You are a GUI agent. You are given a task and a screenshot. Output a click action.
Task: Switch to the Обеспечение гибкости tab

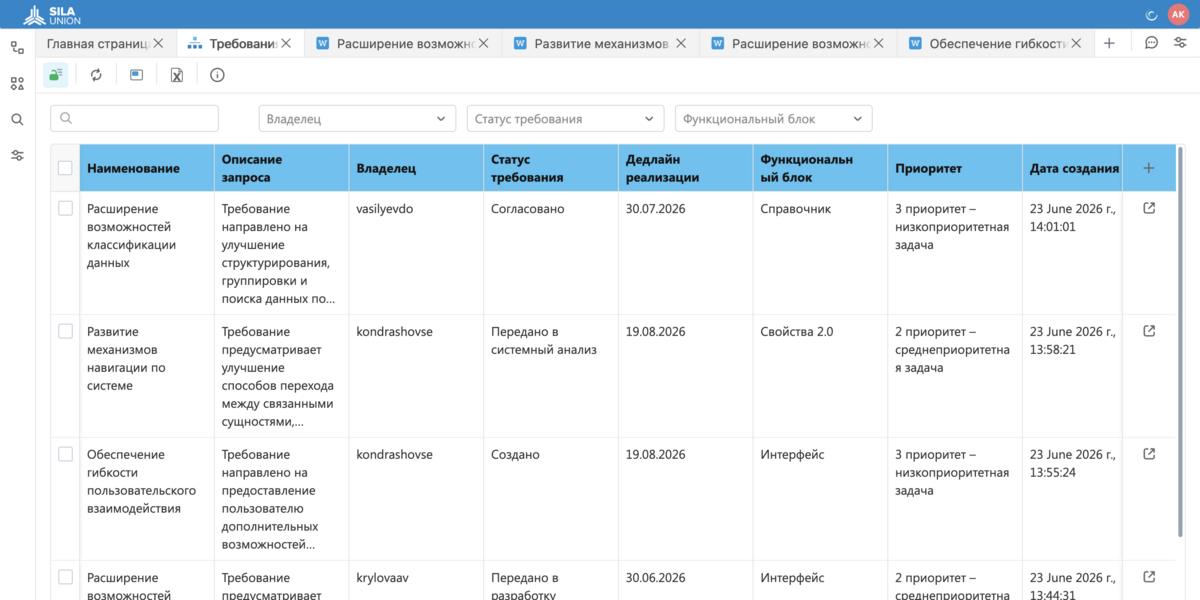(x=996, y=43)
